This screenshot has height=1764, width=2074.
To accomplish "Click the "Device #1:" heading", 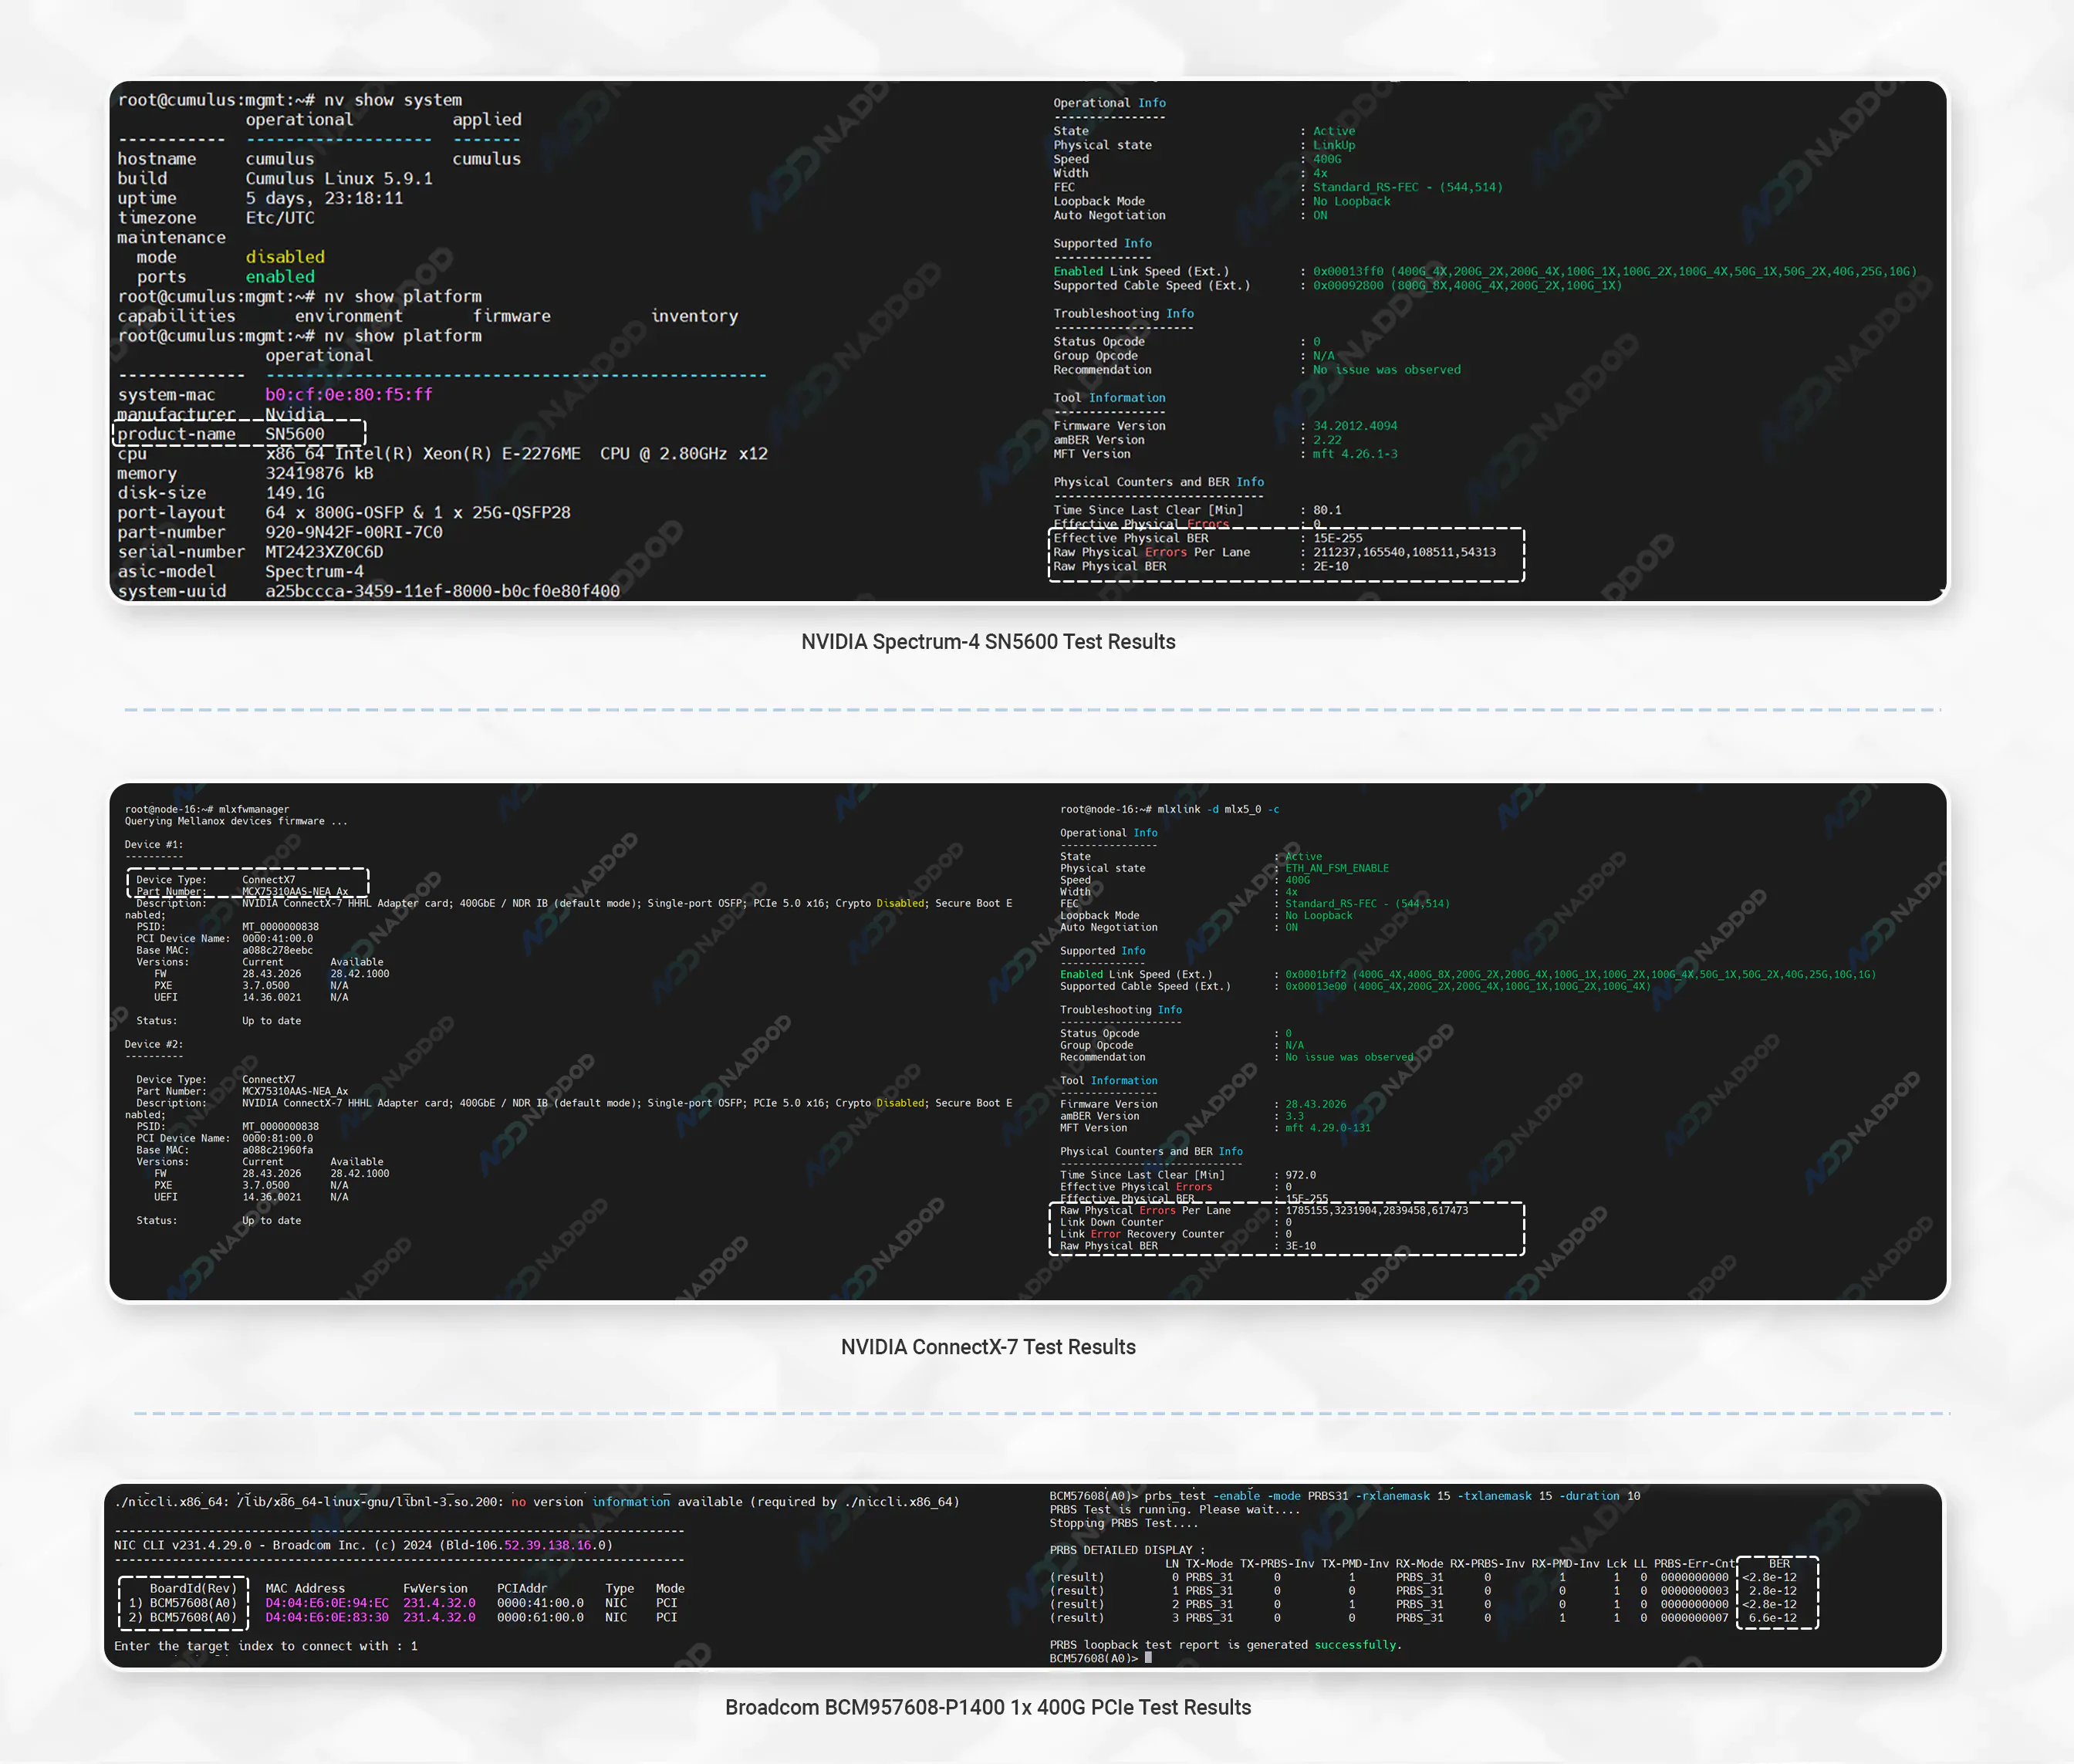I will 154,845.
